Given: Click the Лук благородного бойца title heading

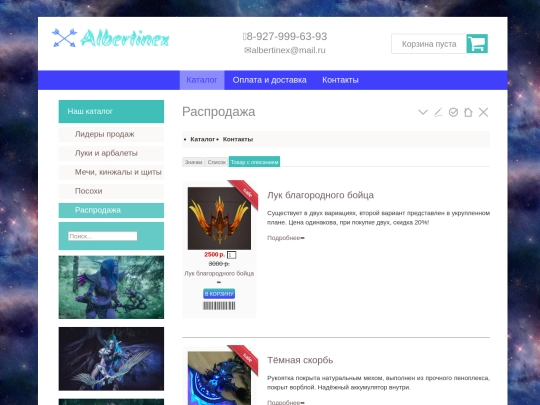Looking at the screenshot, I should click(320, 195).
